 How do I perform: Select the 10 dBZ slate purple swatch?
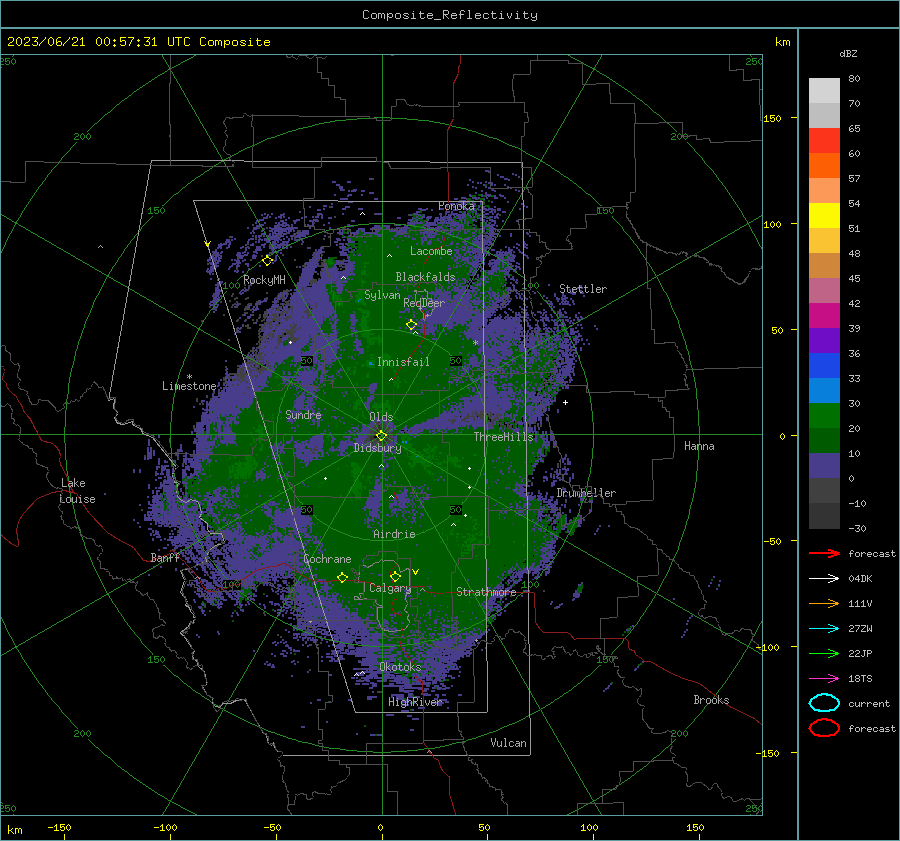pyautogui.click(x=824, y=465)
